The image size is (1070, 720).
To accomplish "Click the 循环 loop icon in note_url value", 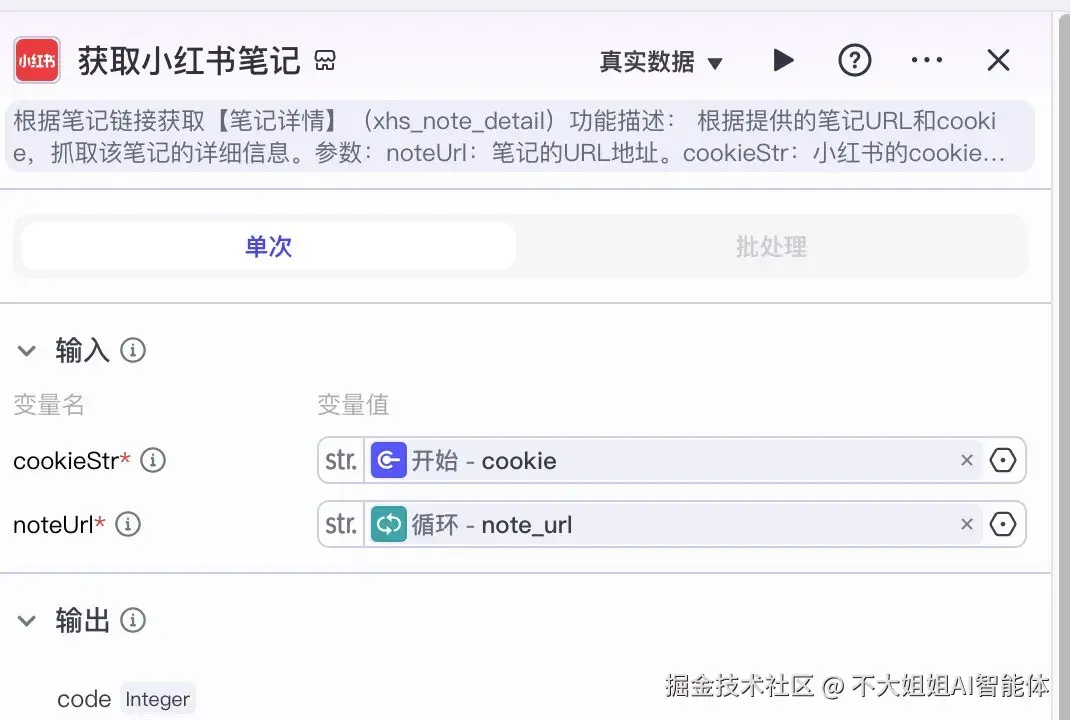I will click(x=389, y=524).
